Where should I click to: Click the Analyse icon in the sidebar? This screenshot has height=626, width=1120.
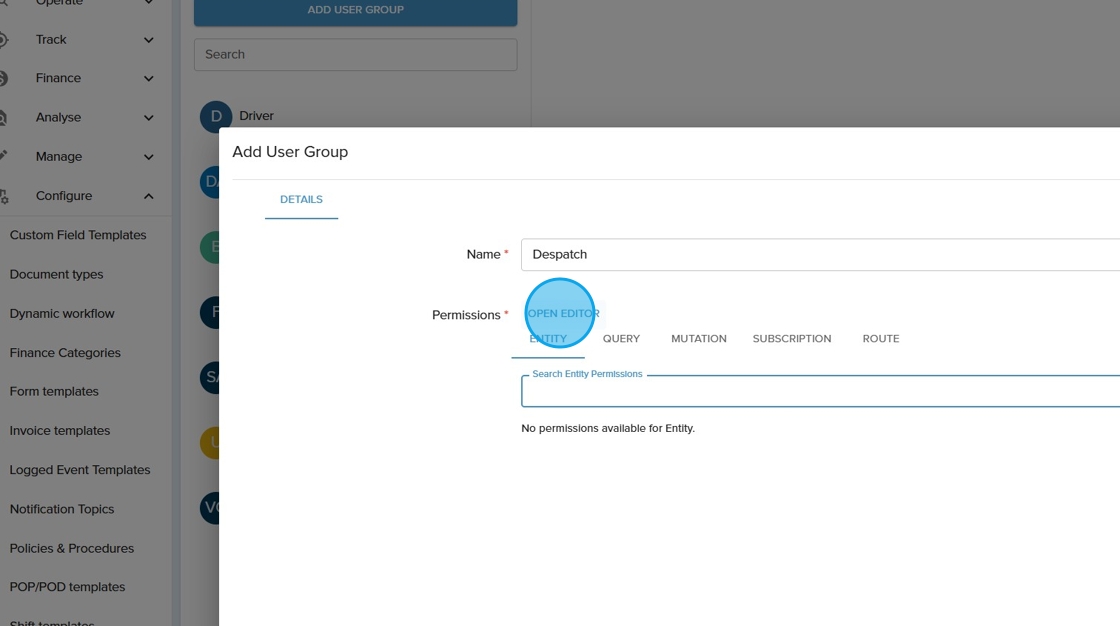coord(3,118)
